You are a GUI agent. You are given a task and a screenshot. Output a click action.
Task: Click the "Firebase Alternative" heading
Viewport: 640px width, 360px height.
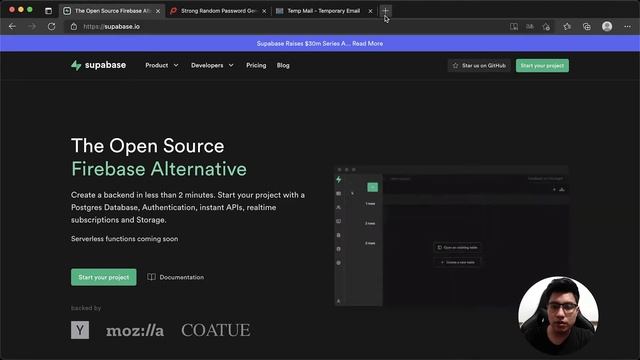point(159,169)
